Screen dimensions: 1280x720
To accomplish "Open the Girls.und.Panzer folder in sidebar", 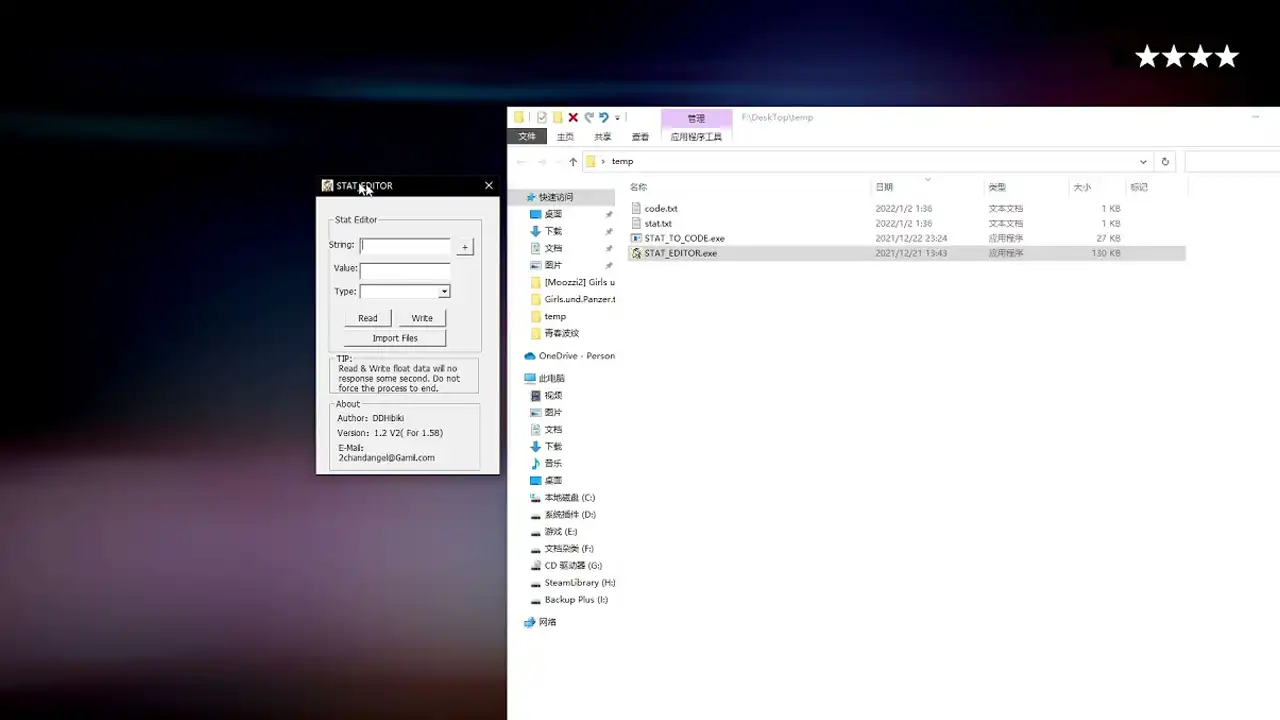I will click(x=579, y=299).
